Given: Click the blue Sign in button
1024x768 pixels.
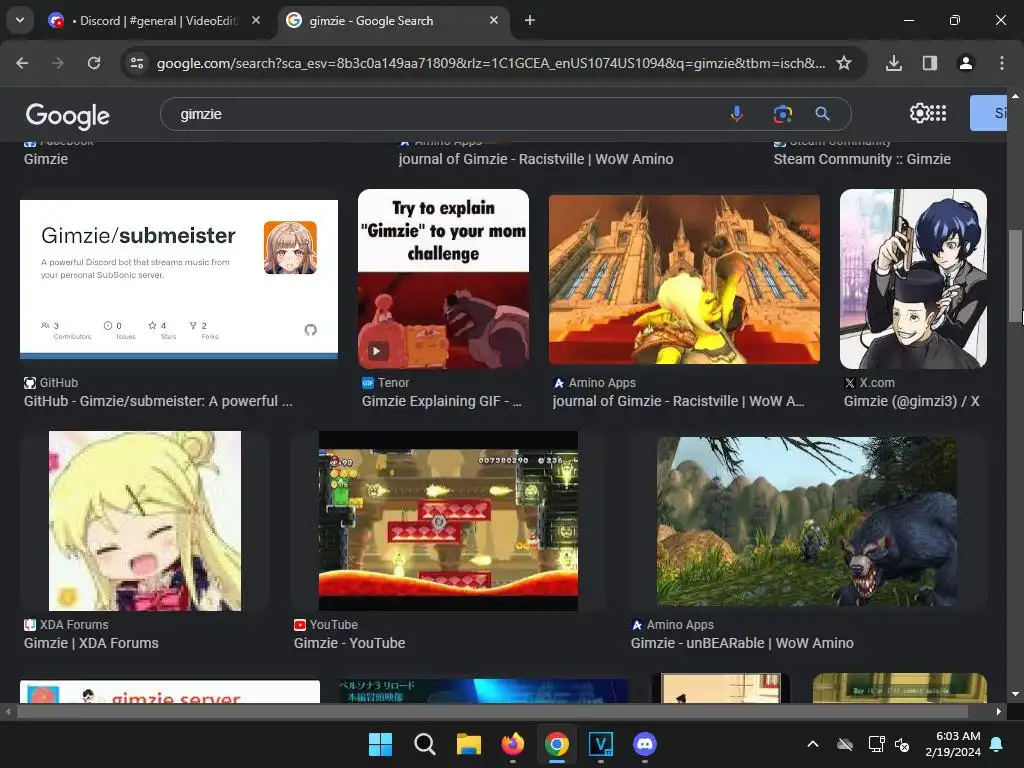Looking at the screenshot, I should click(x=988, y=113).
